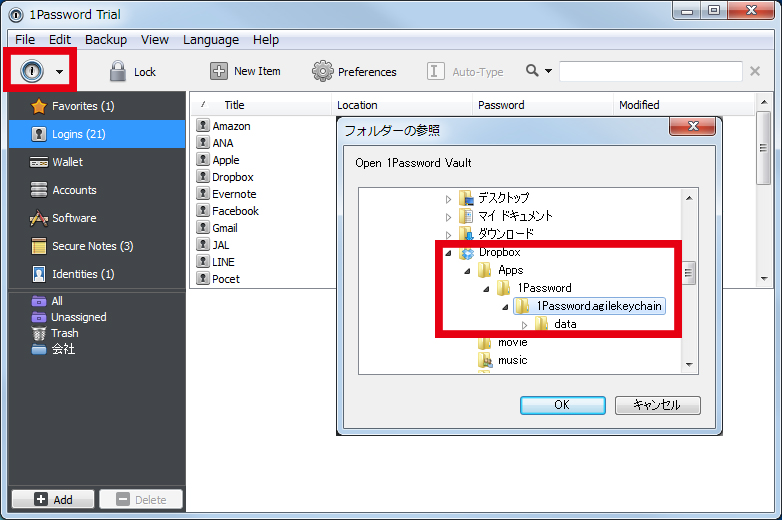Expand the data folder node
This screenshot has width=782, height=520.
tap(524, 325)
